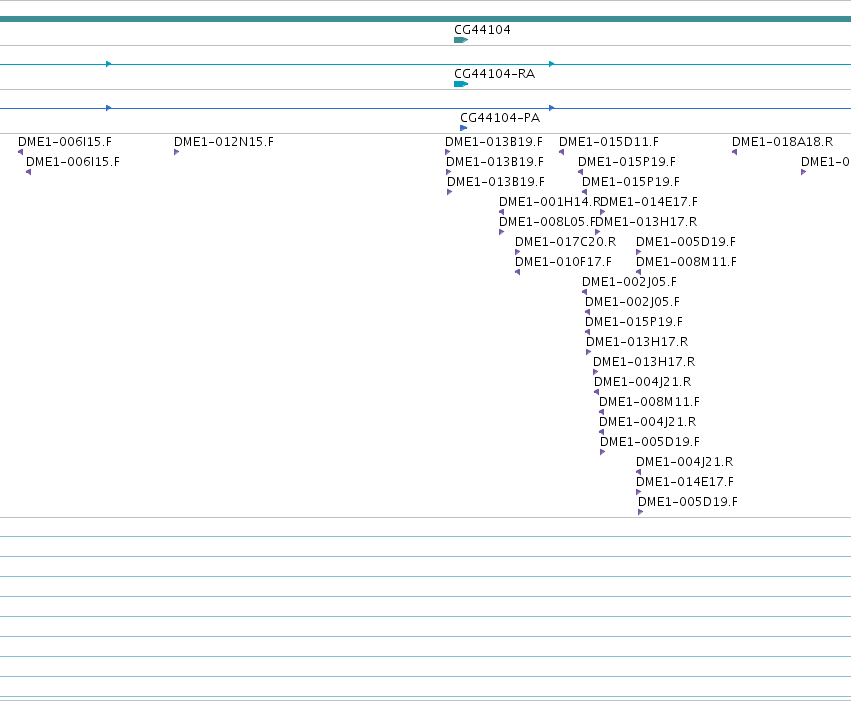Select the DME1-001H14.R feature label

tap(549, 202)
